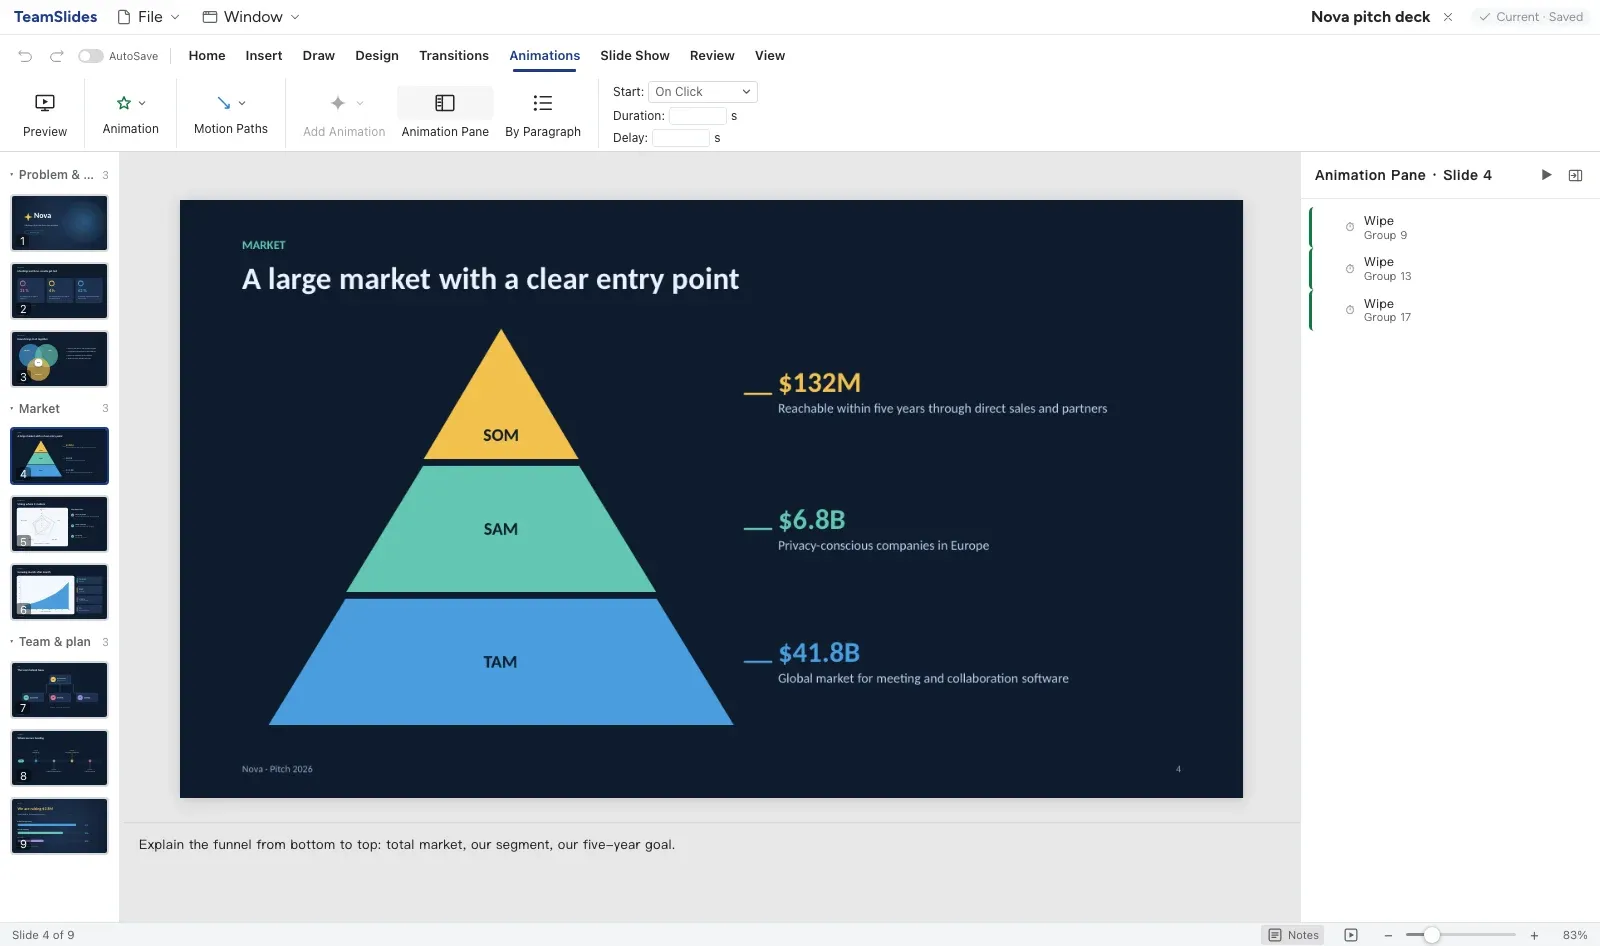1600x946 pixels.
Task: Click the zoom slider handle
Action: (1432, 935)
